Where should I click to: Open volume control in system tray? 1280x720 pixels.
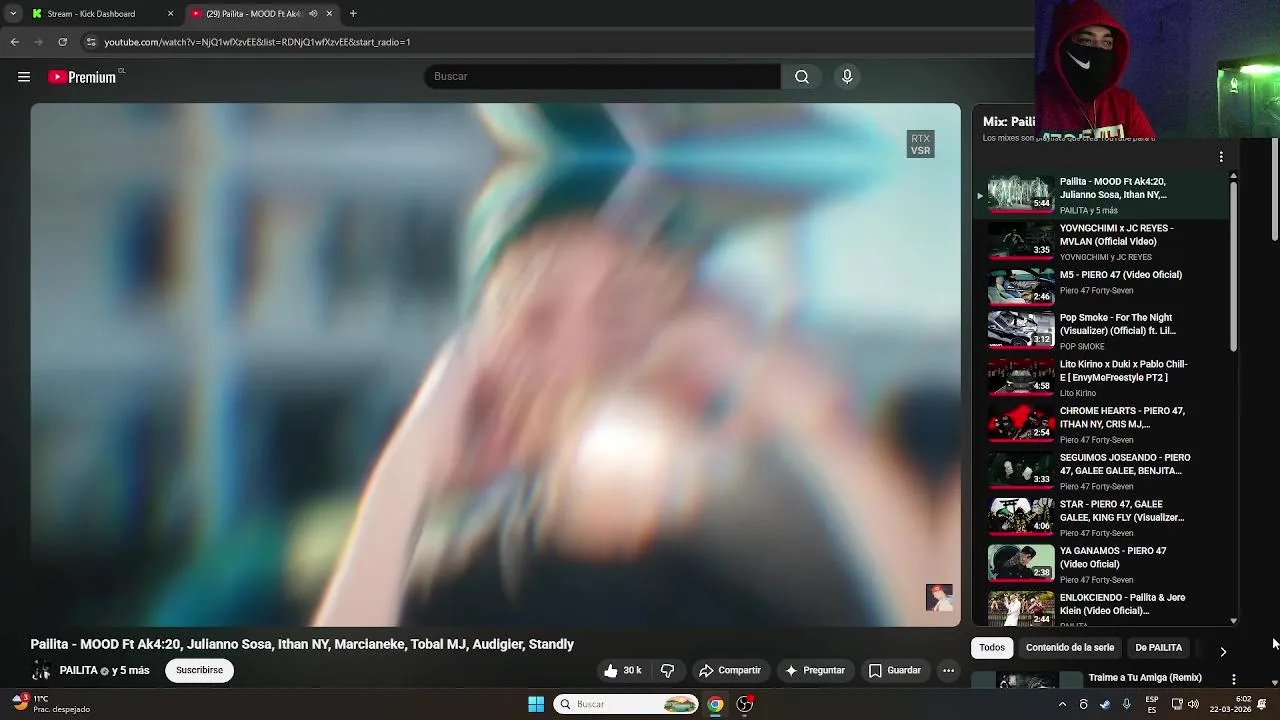pyautogui.click(x=1193, y=704)
